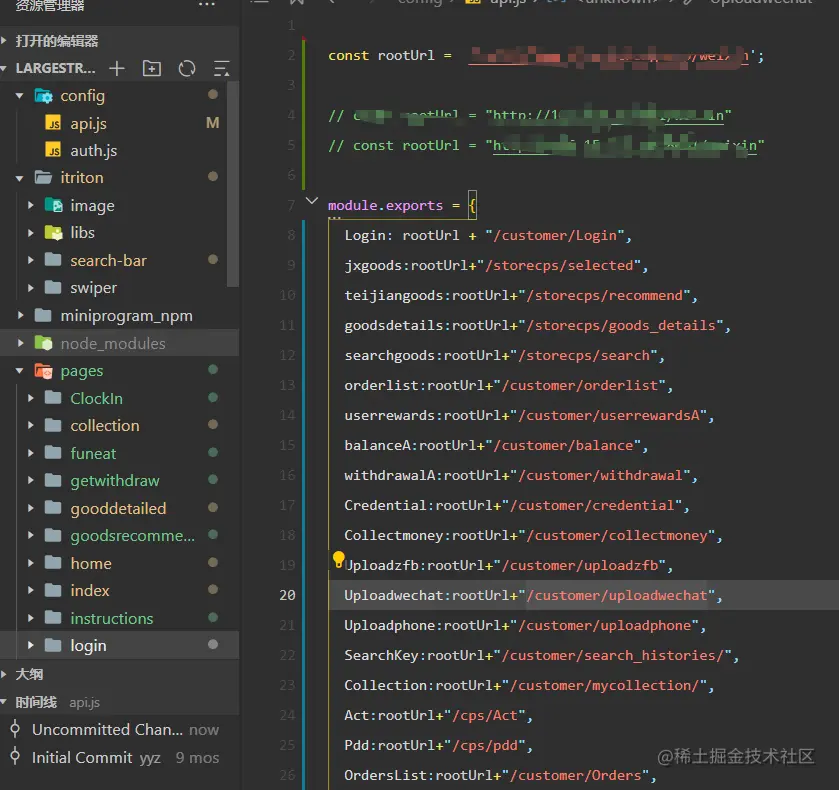Expand the image folder
This screenshot has height=790, width=839.
[x=30, y=206]
